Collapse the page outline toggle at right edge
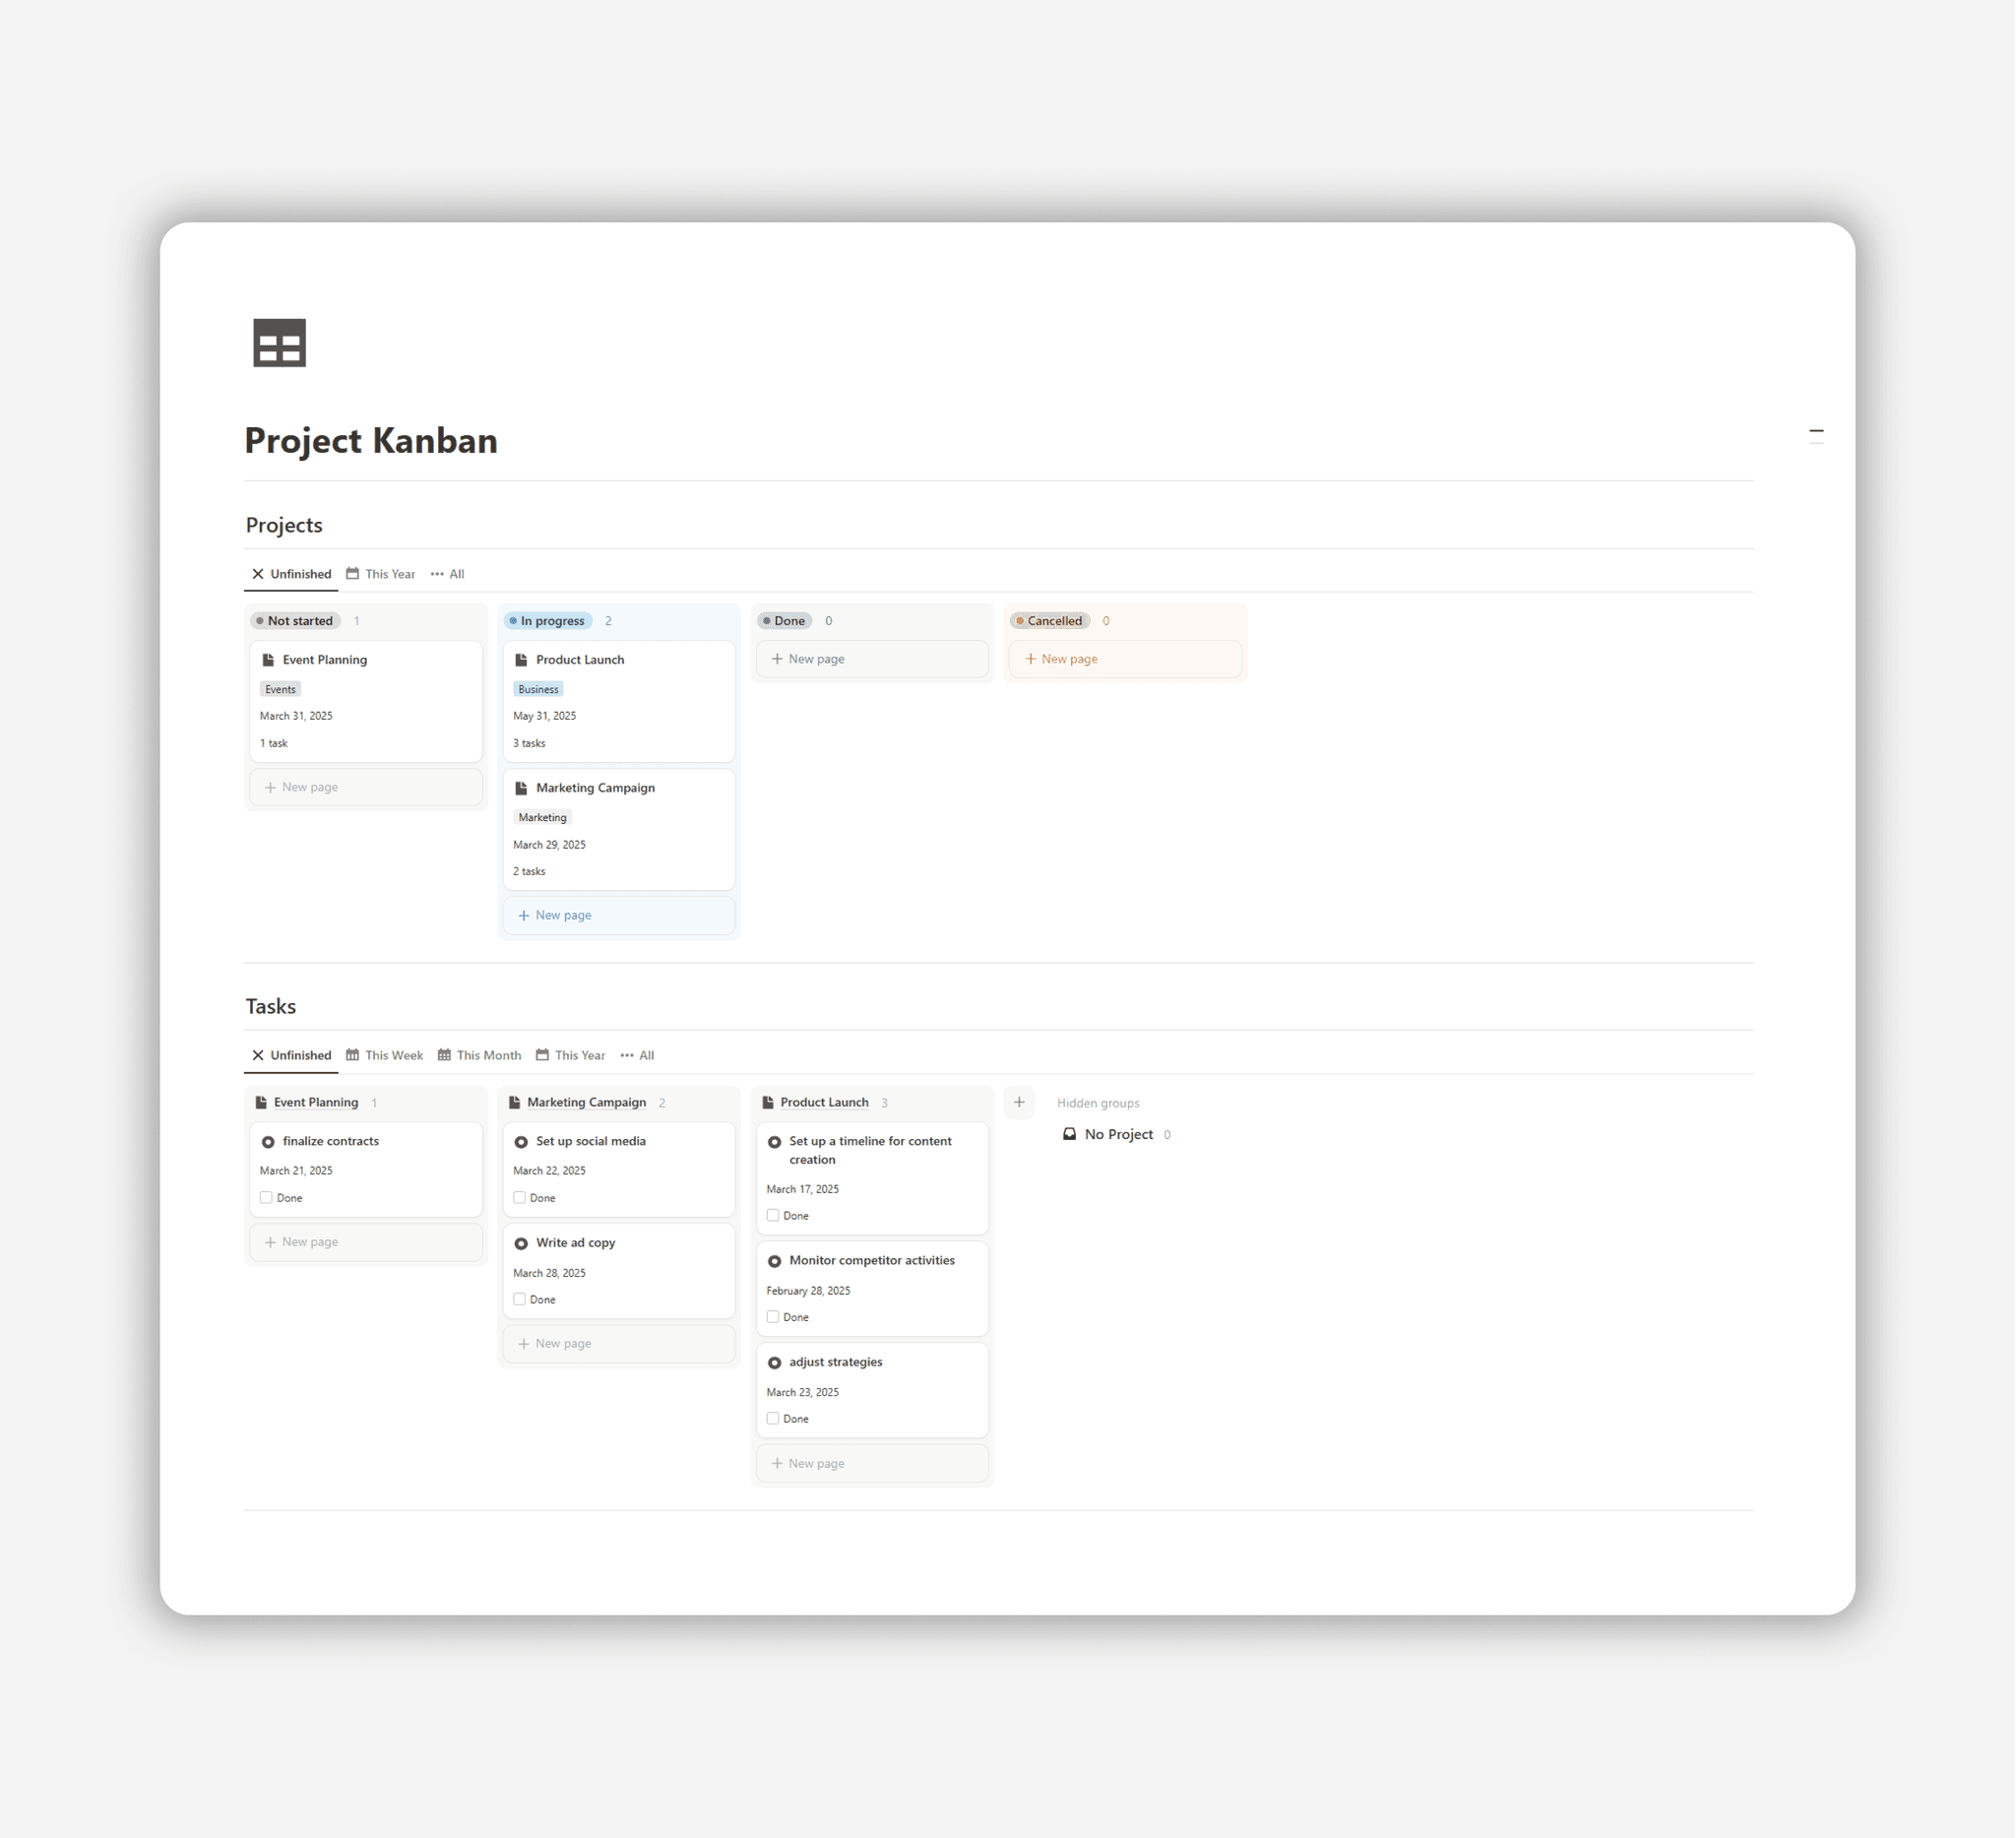The image size is (2016, 1838). [x=1816, y=435]
